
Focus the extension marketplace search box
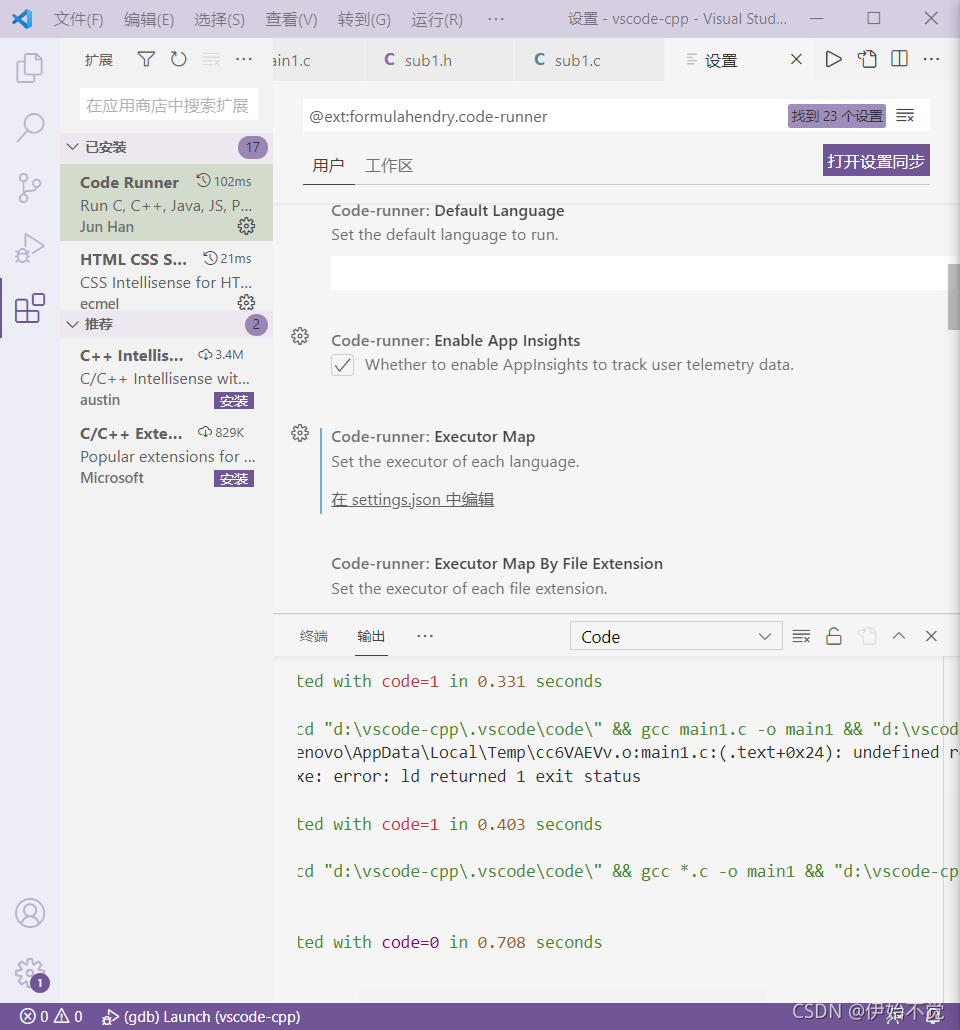168,104
